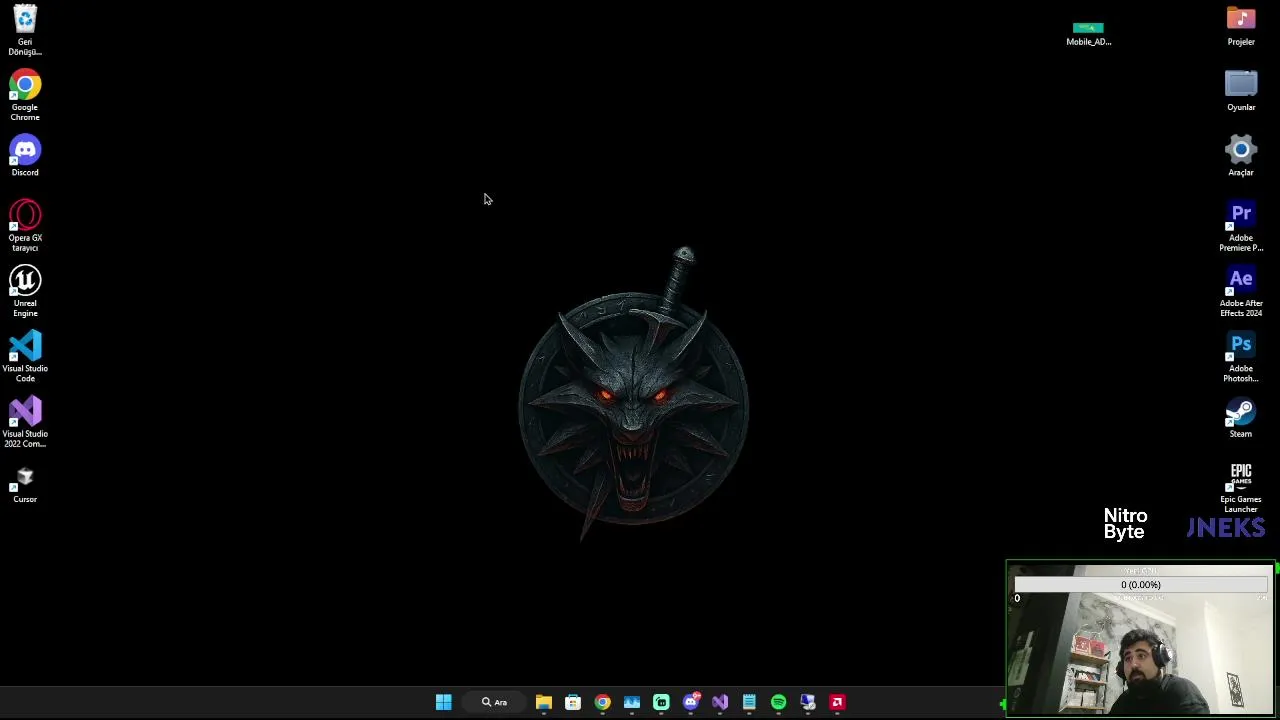Select the Visual Studio 2022 Community shortcut

click(25, 422)
